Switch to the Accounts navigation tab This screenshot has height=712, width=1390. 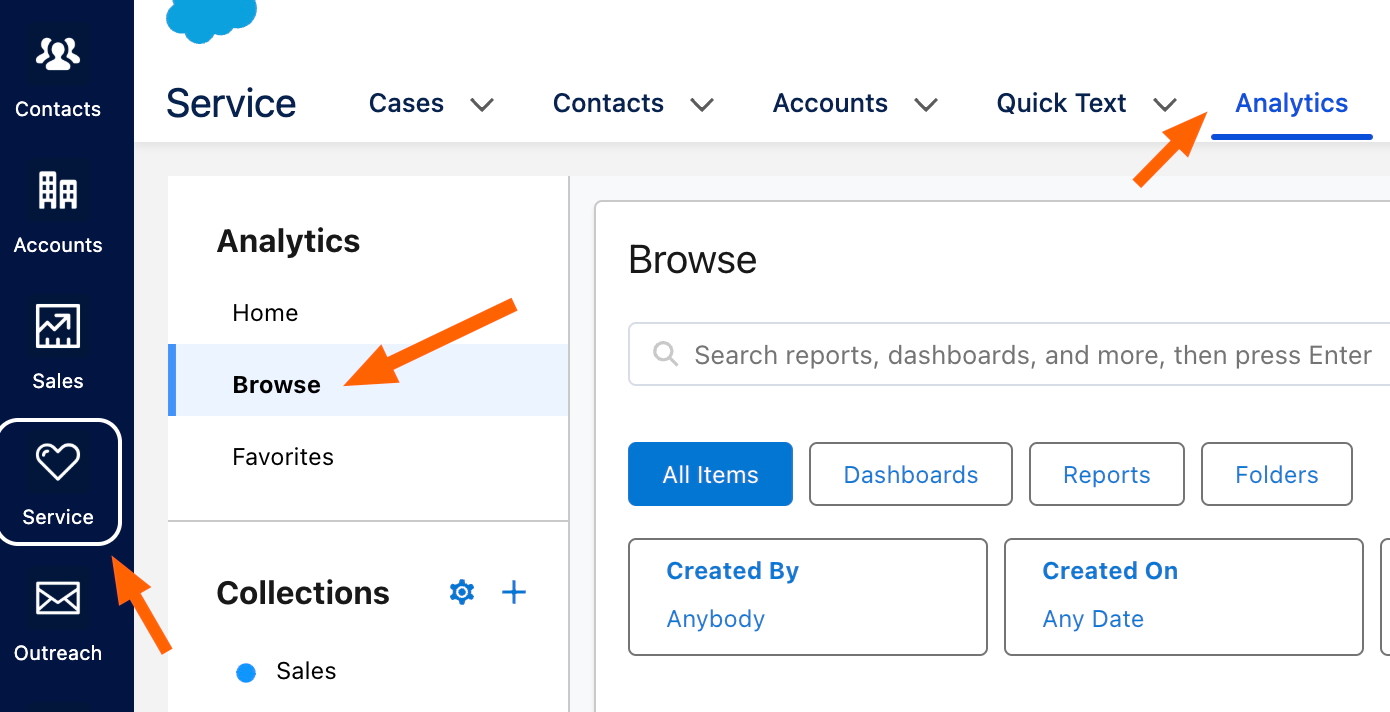point(830,103)
